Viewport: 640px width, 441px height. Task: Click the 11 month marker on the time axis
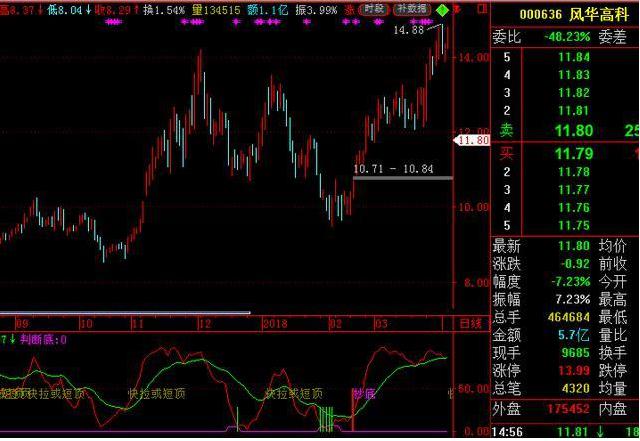point(138,324)
